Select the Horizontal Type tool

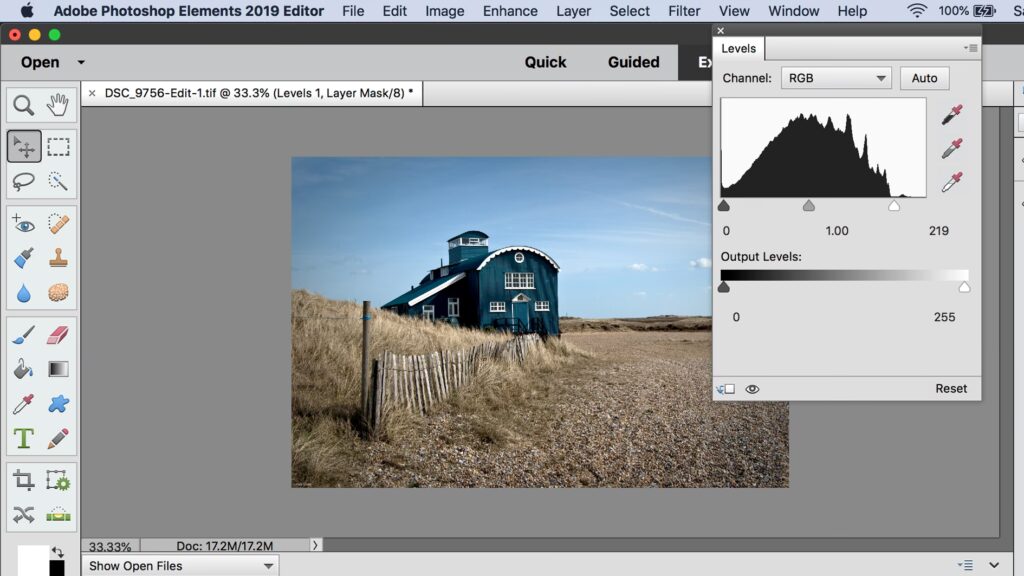click(24, 438)
